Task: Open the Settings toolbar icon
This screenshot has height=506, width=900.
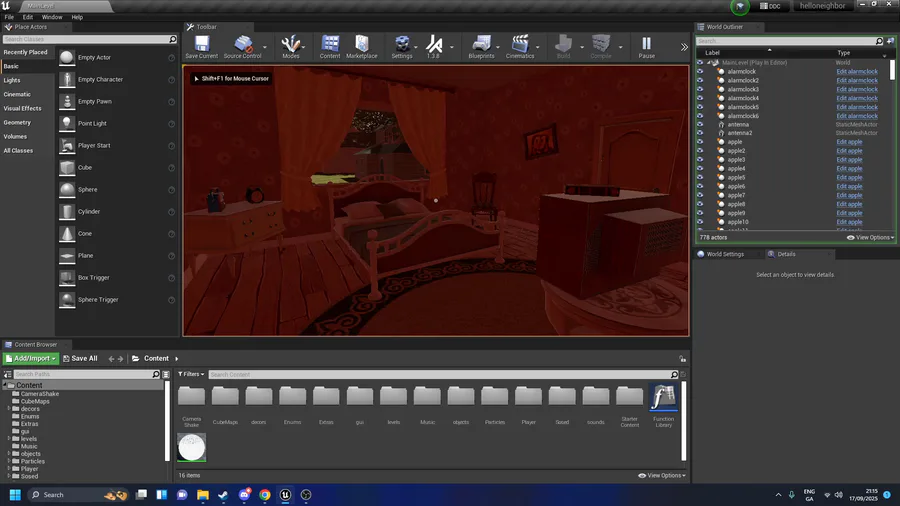Action: tap(402, 44)
